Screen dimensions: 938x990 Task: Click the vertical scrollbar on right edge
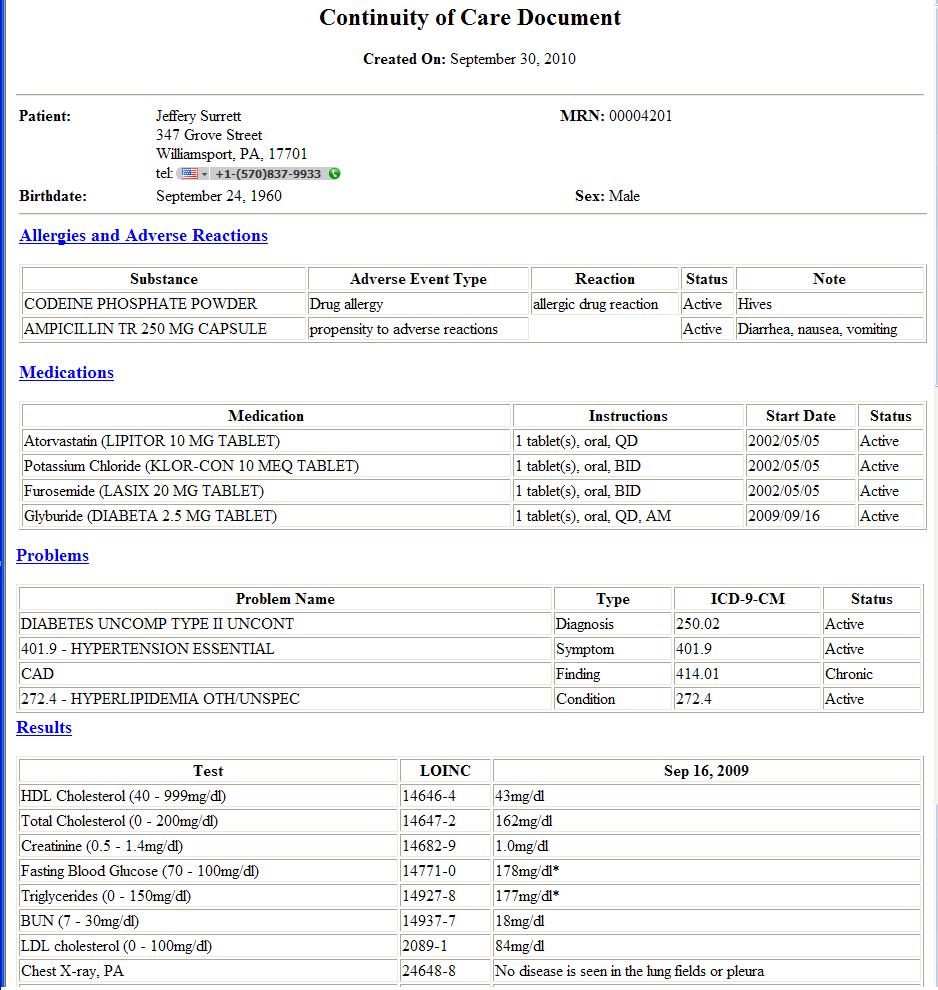935,189
